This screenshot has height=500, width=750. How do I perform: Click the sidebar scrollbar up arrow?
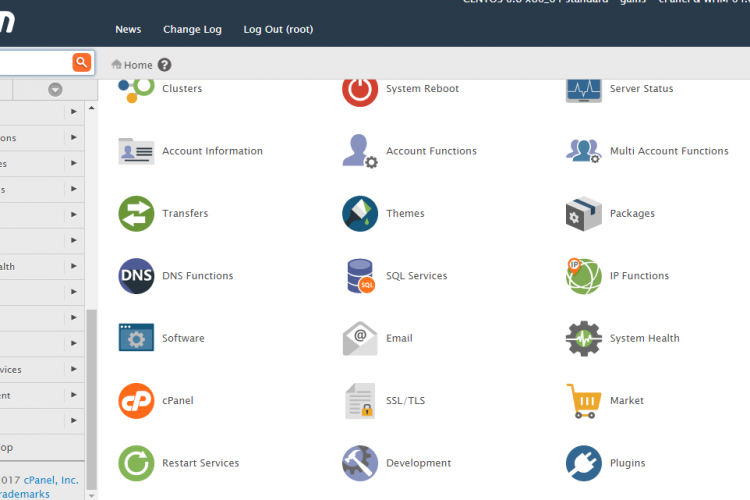click(91, 108)
